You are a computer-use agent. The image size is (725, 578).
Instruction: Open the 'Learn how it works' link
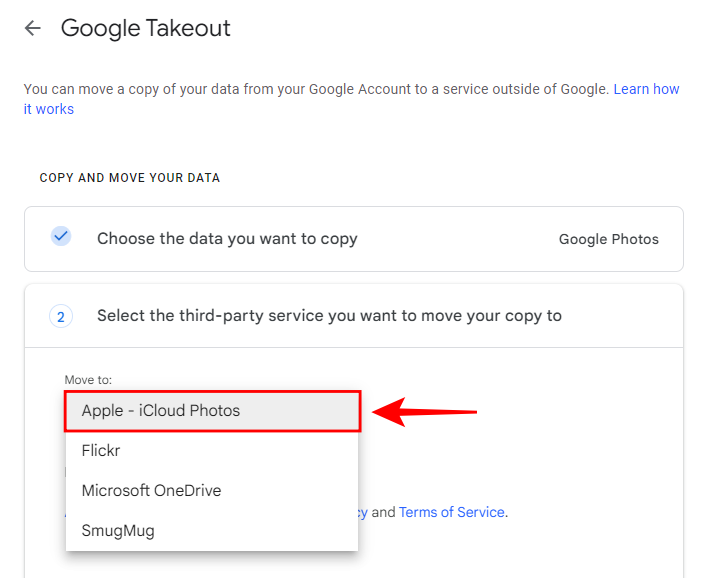pyautogui.click(x=646, y=90)
